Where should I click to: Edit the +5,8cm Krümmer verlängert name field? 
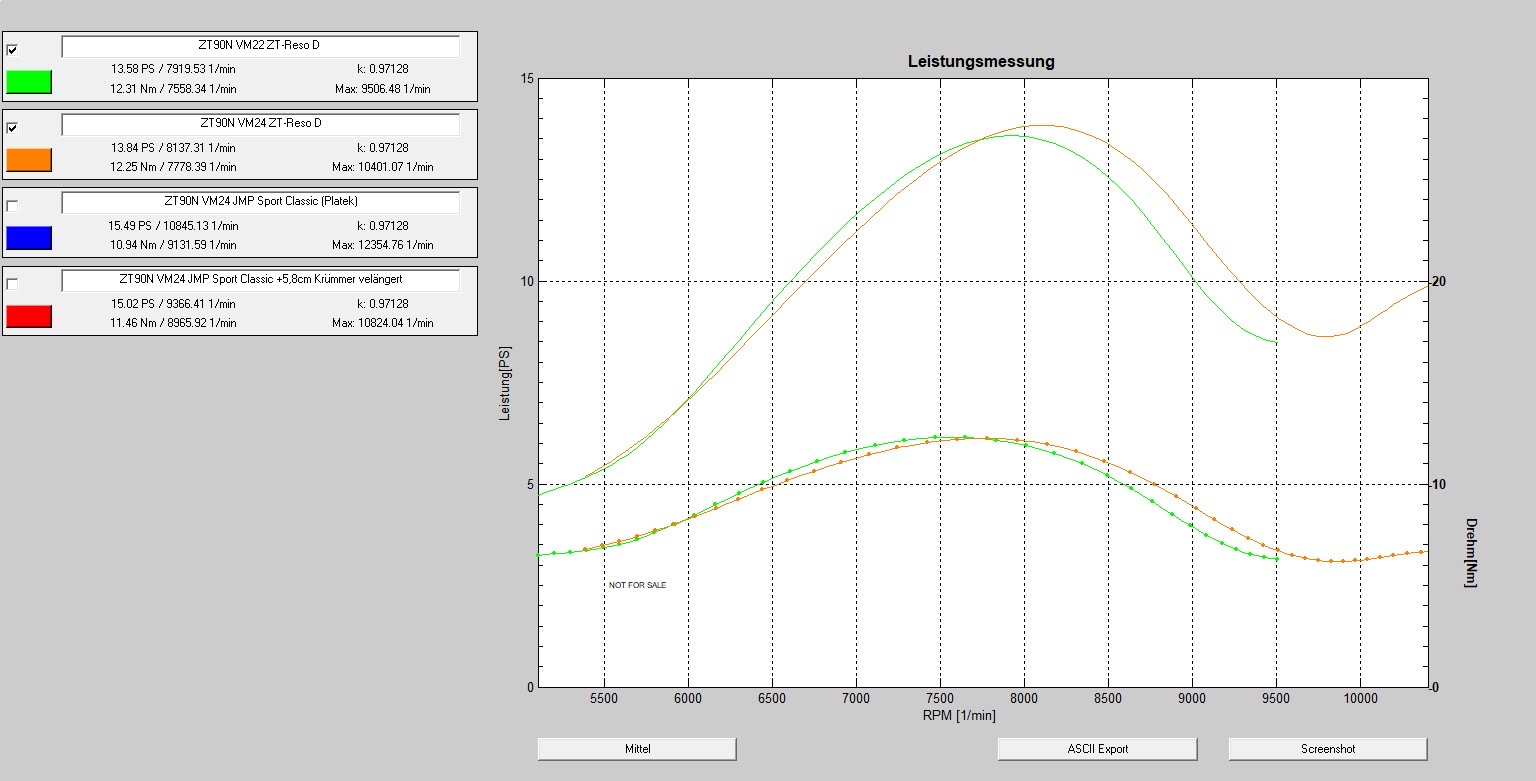point(260,280)
